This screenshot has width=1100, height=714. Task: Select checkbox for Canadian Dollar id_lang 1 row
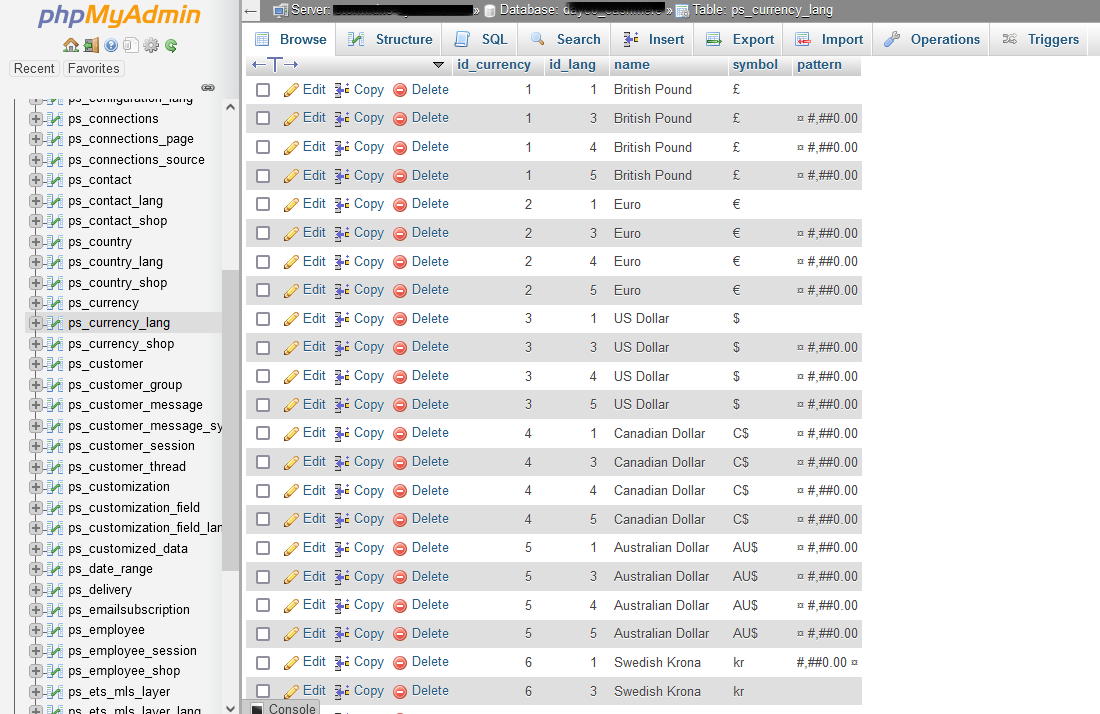[263, 433]
